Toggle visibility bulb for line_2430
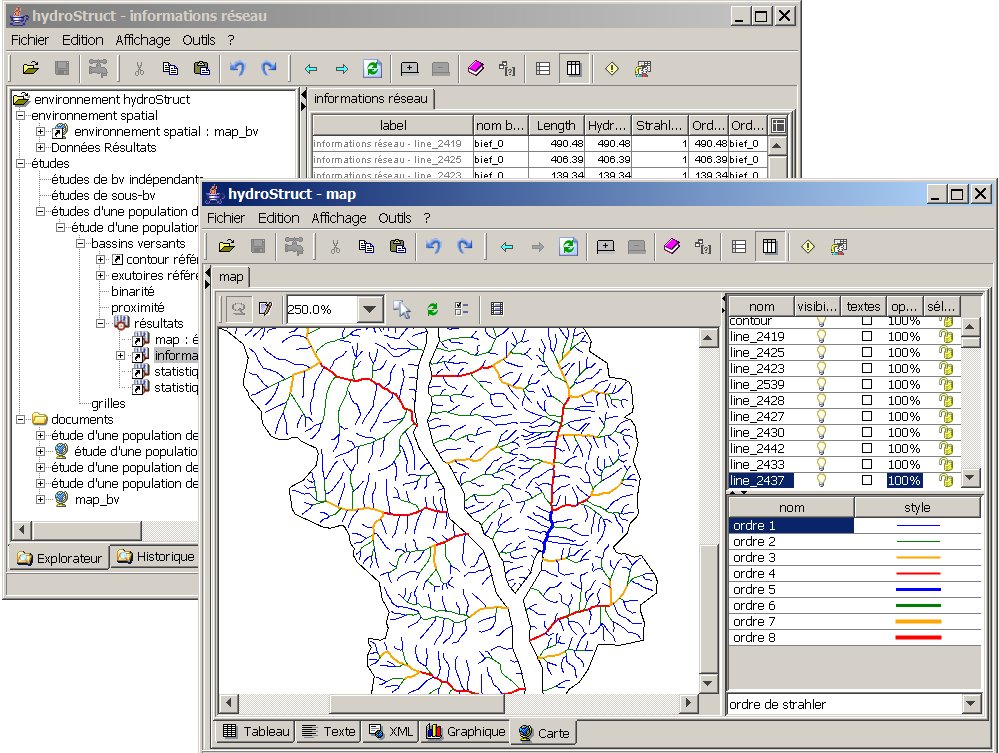999x753 pixels. click(x=821, y=432)
